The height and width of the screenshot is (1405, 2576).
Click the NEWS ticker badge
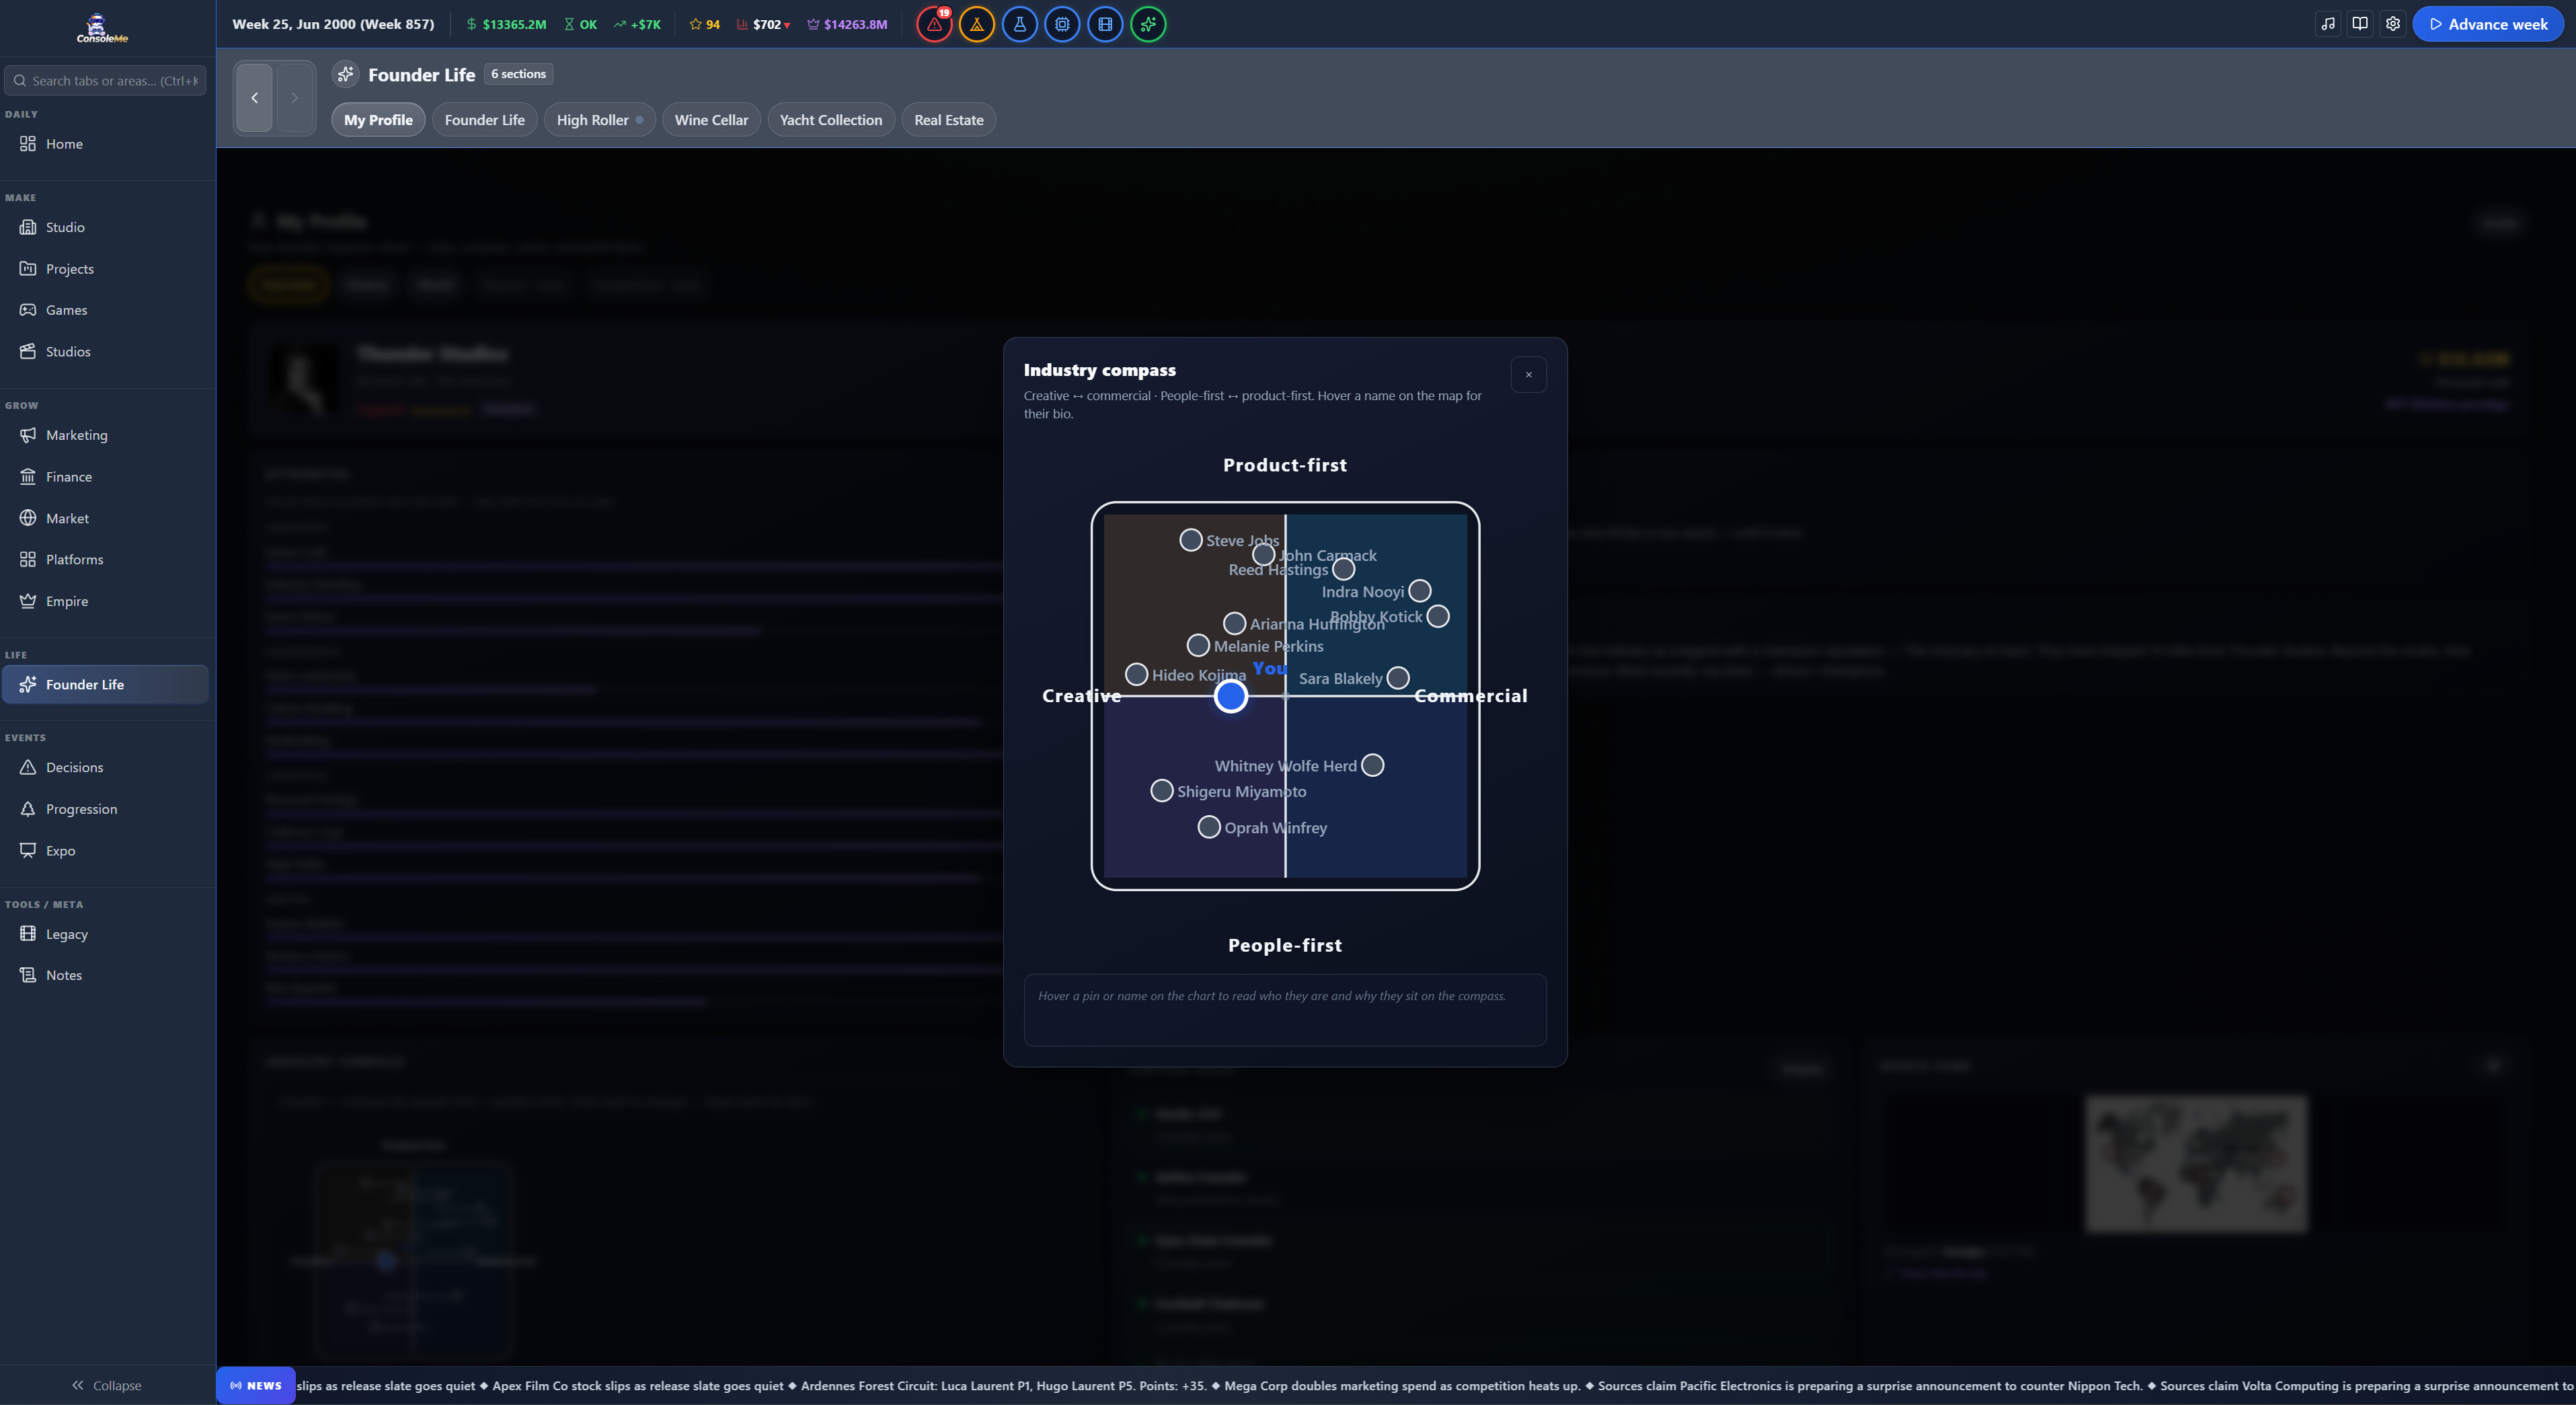pos(256,1385)
